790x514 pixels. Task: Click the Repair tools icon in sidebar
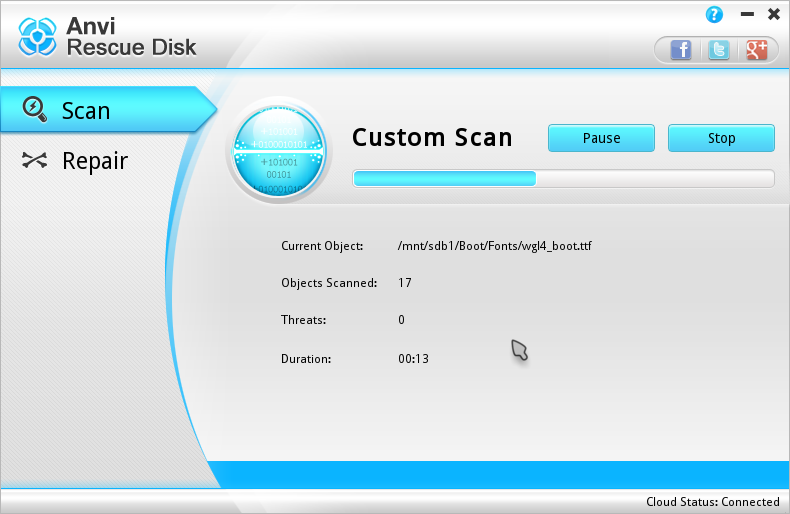click(35, 160)
